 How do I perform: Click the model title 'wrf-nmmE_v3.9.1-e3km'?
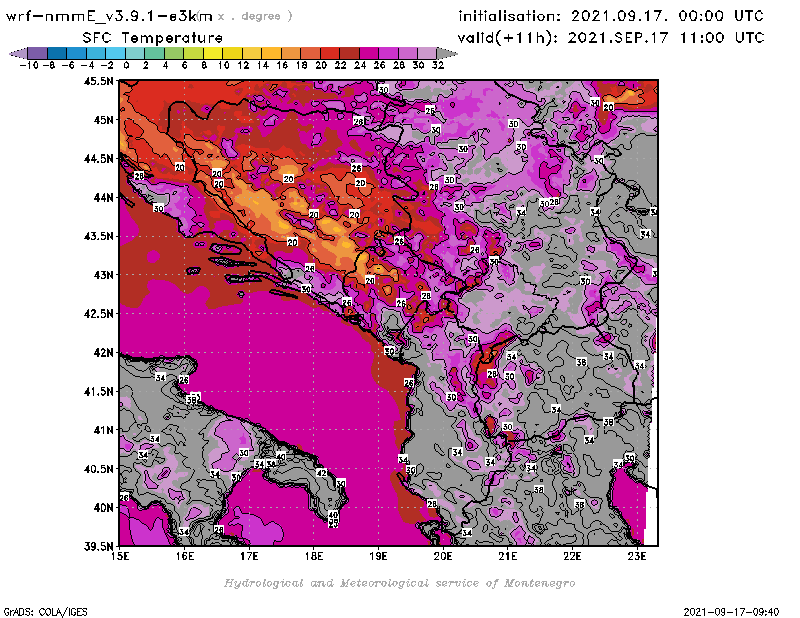[x=109, y=16]
